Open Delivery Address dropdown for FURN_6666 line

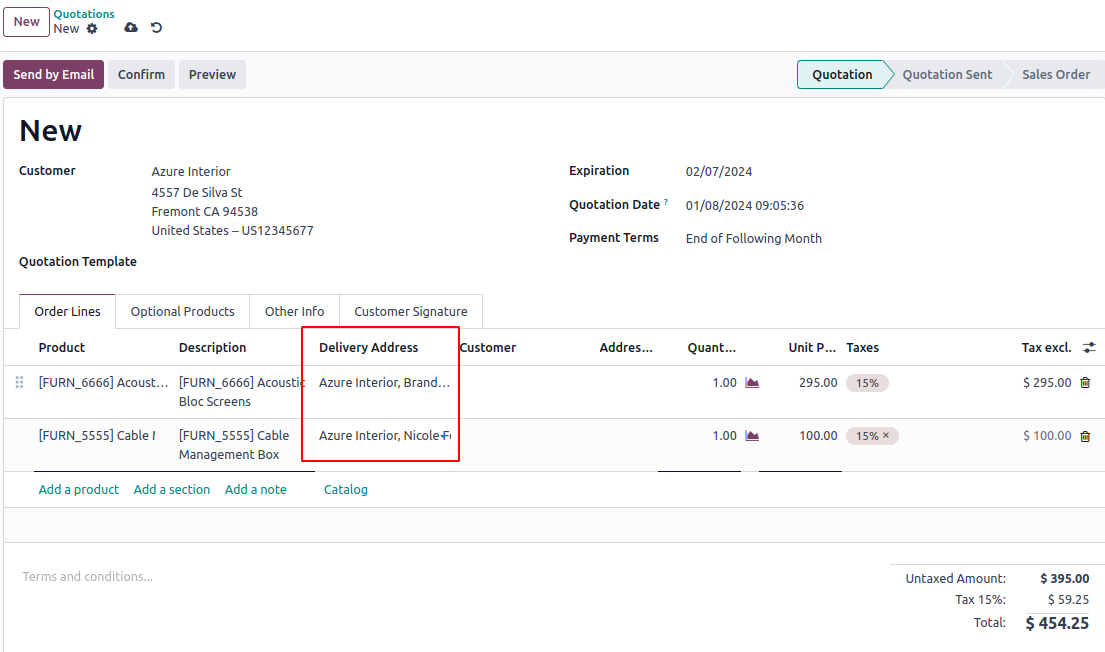coord(384,383)
